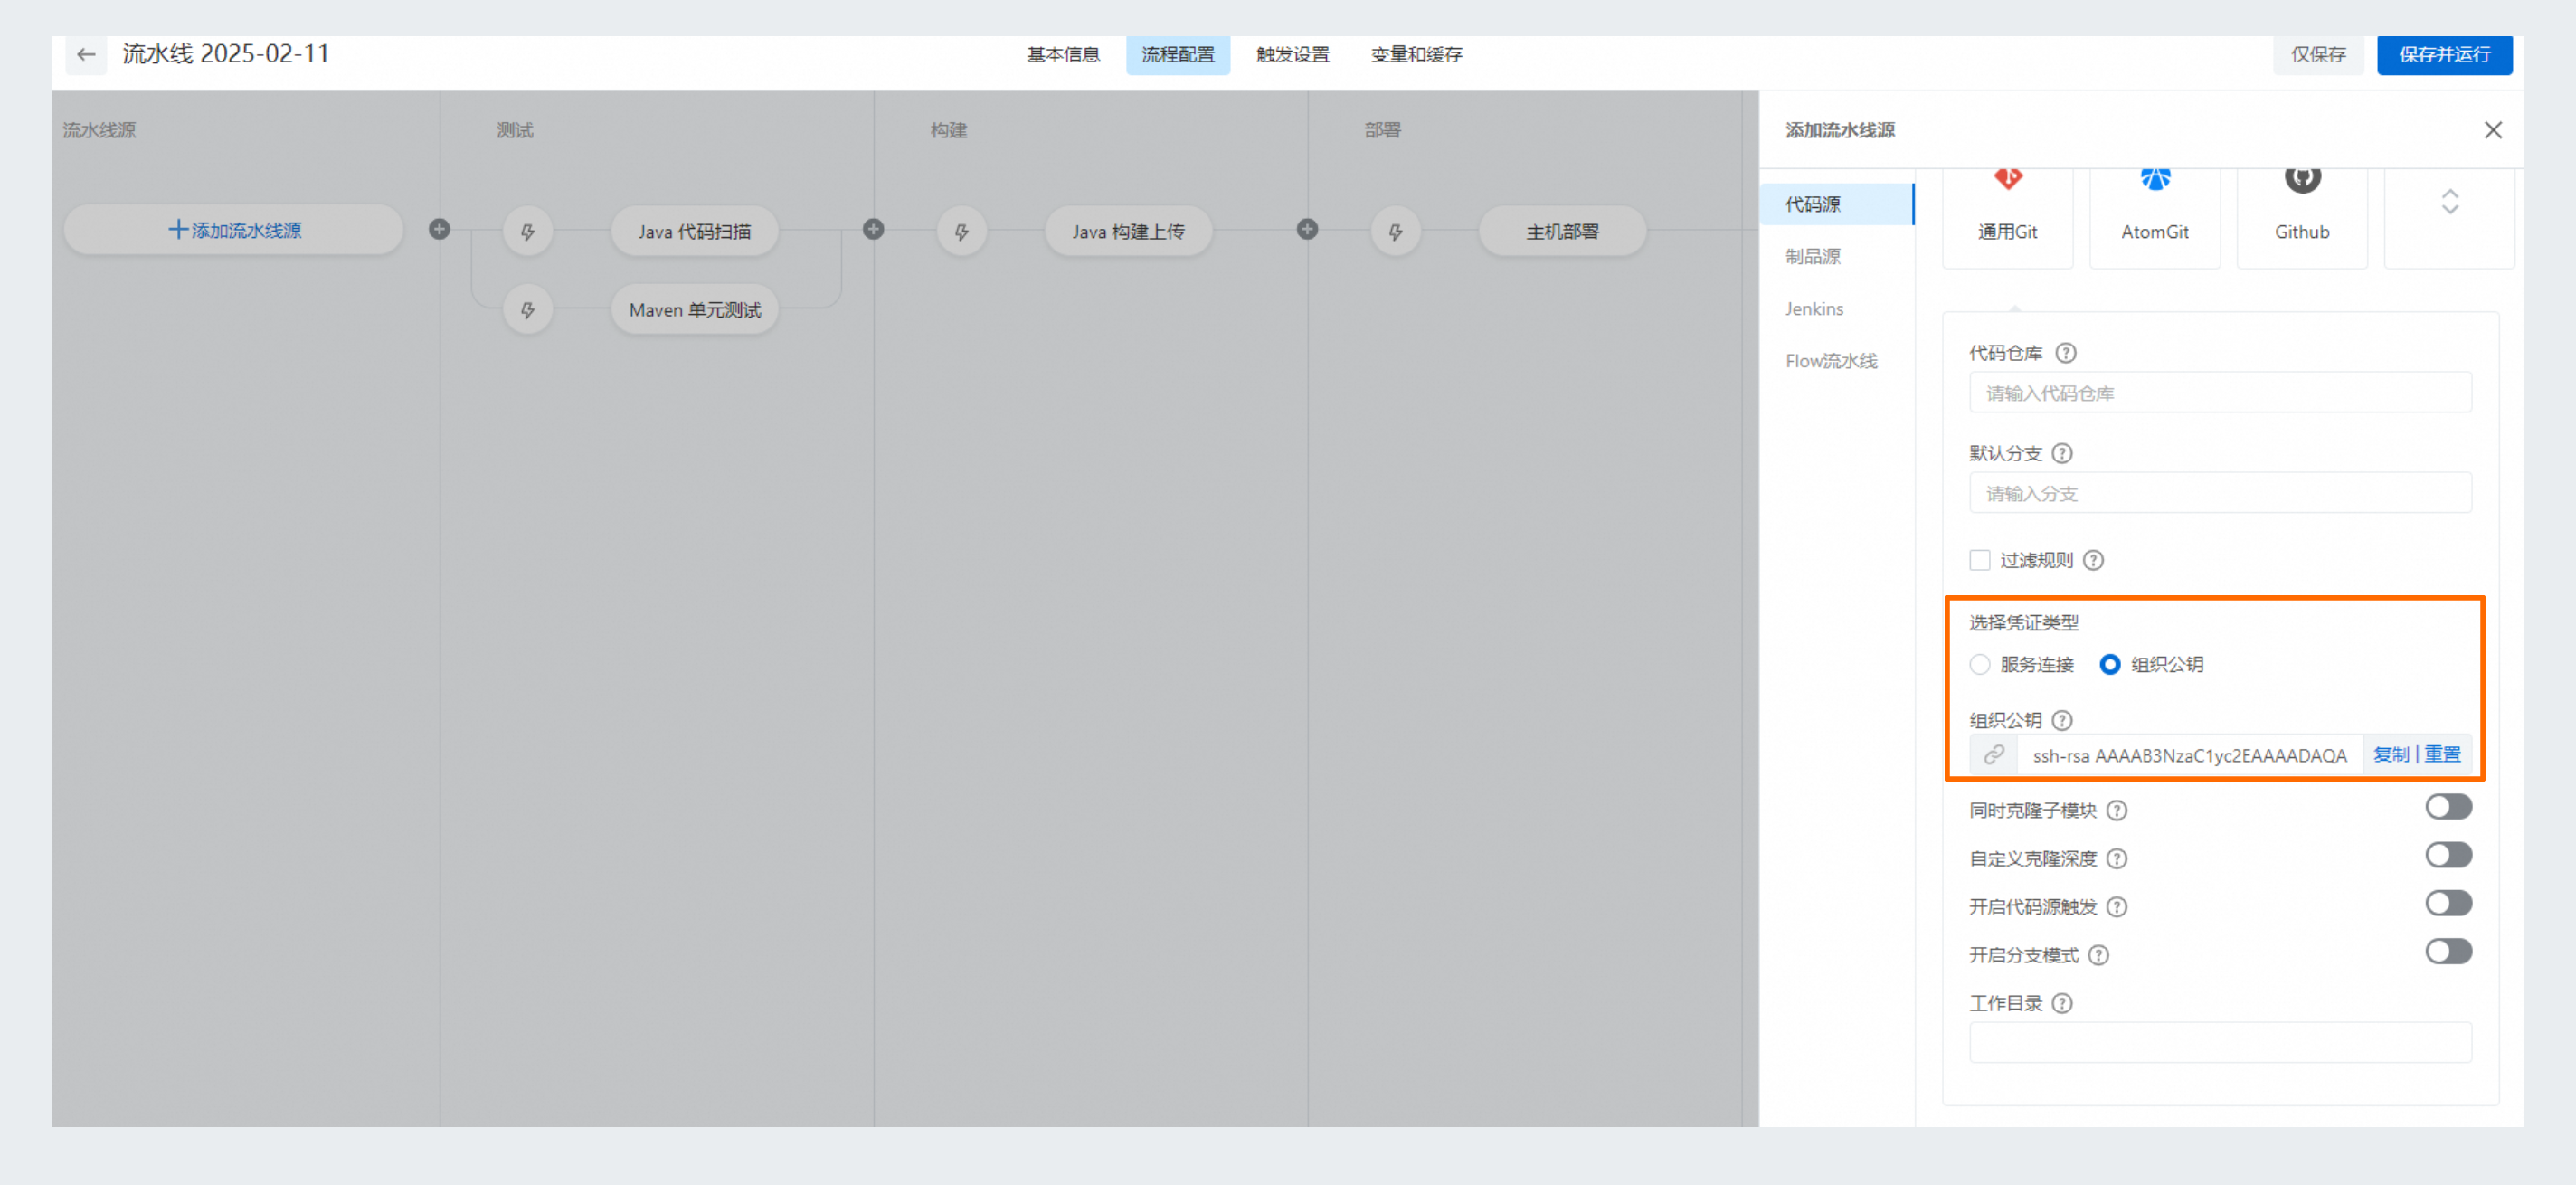Click the lightning trigger icon beside Java 构建上传

click(962, 232)
